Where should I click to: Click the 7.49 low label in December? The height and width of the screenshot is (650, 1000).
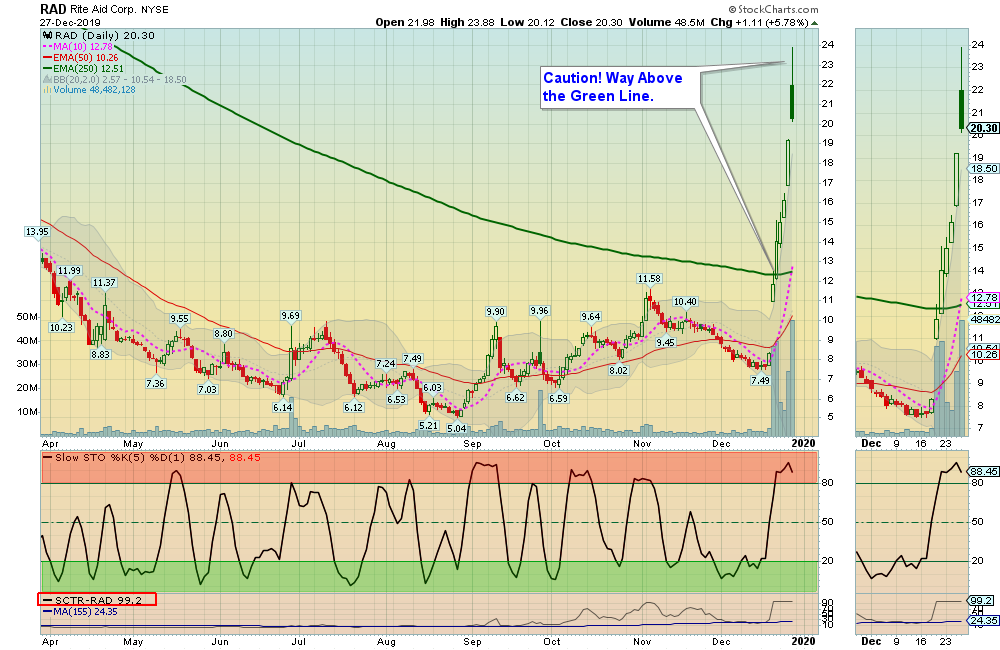pyautogui.click(x=760, y=380)
